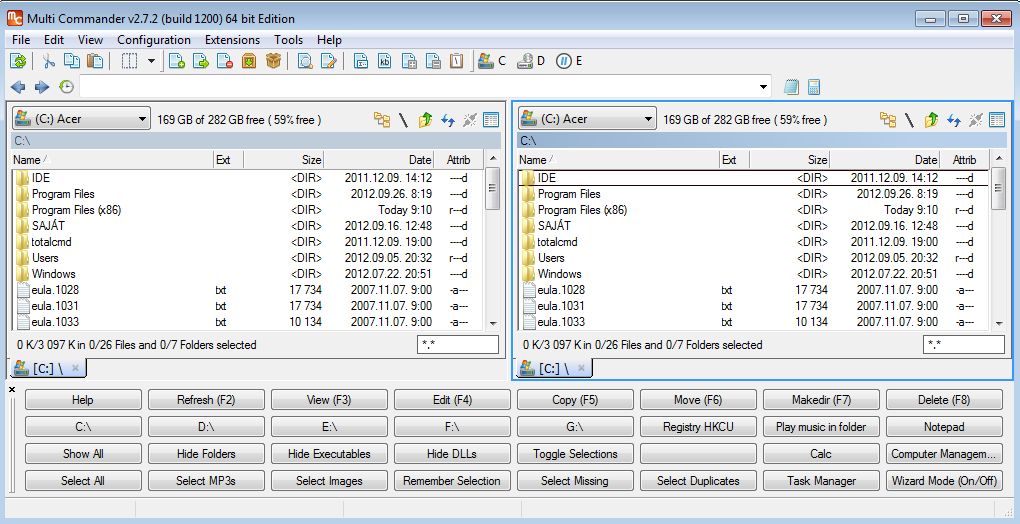Open the Tools menu
Viewport: 1020px width, 524px height.
click(289, 40)
